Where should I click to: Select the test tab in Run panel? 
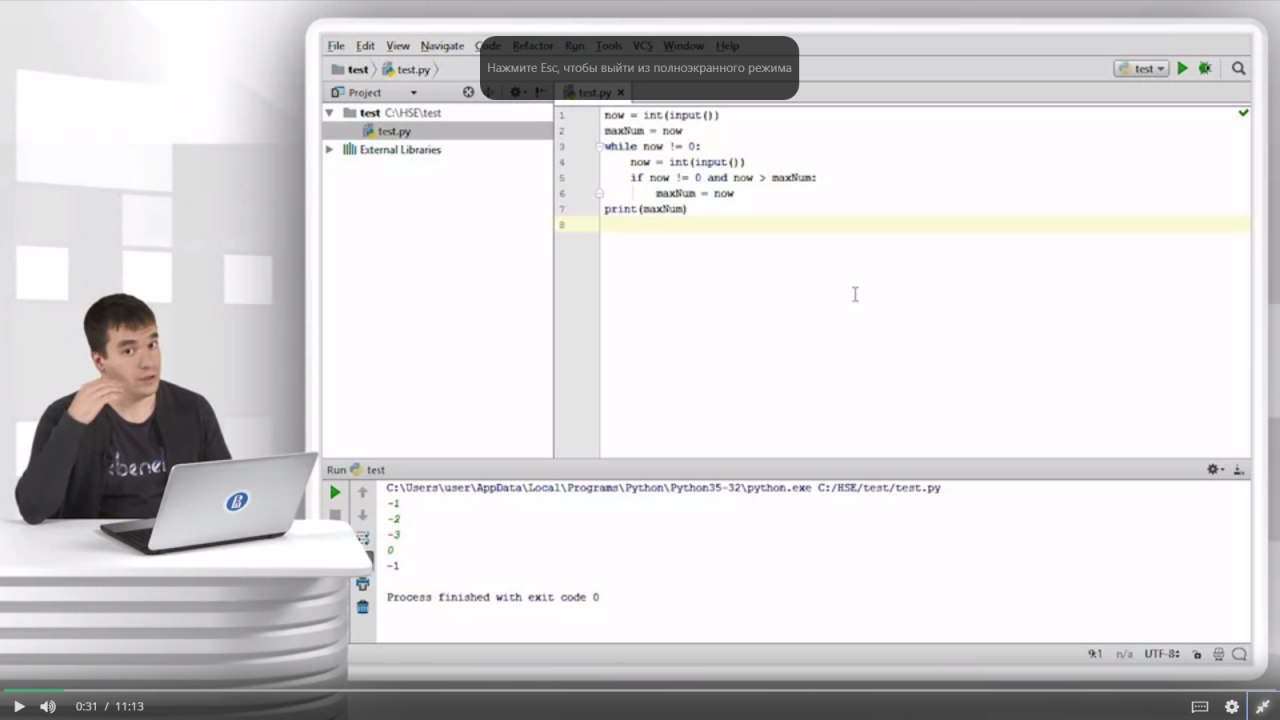pyautogui.click(x=367, y=469)
